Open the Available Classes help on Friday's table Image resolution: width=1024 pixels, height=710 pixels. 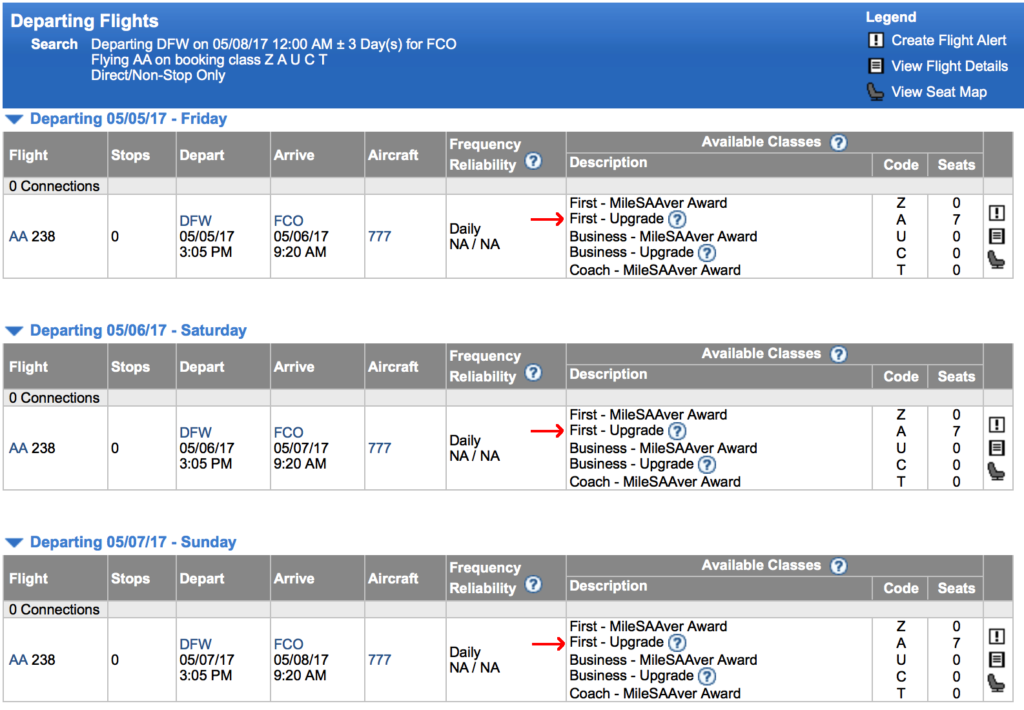coord(838,142)
